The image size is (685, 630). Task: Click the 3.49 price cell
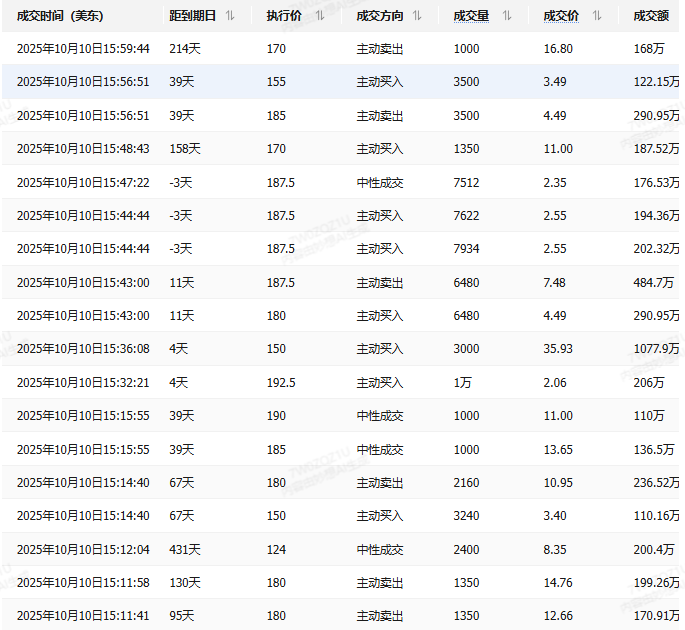[x=555, y=82]
